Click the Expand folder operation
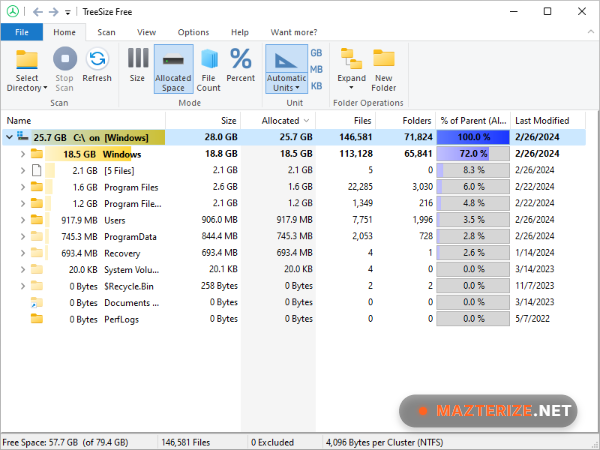This screenshot has width=600, height=450. pos(351,70)
